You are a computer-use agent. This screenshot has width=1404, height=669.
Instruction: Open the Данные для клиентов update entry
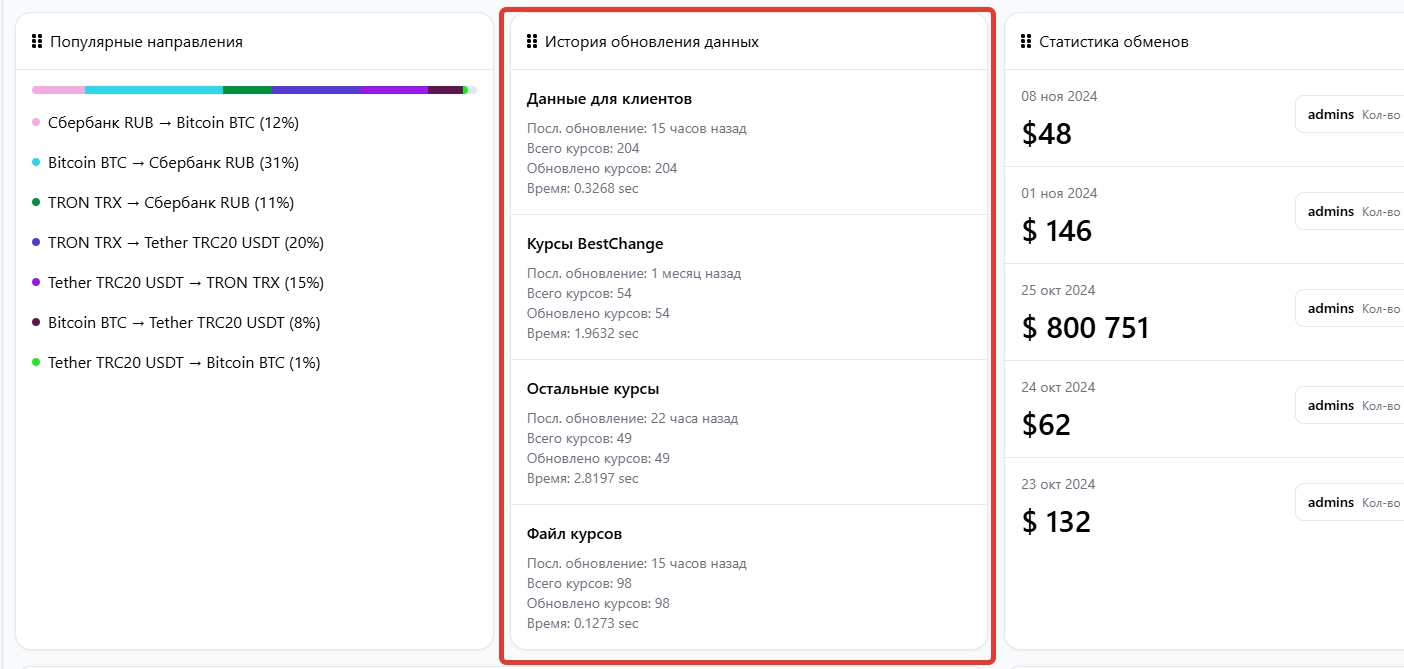click(609, 99)
